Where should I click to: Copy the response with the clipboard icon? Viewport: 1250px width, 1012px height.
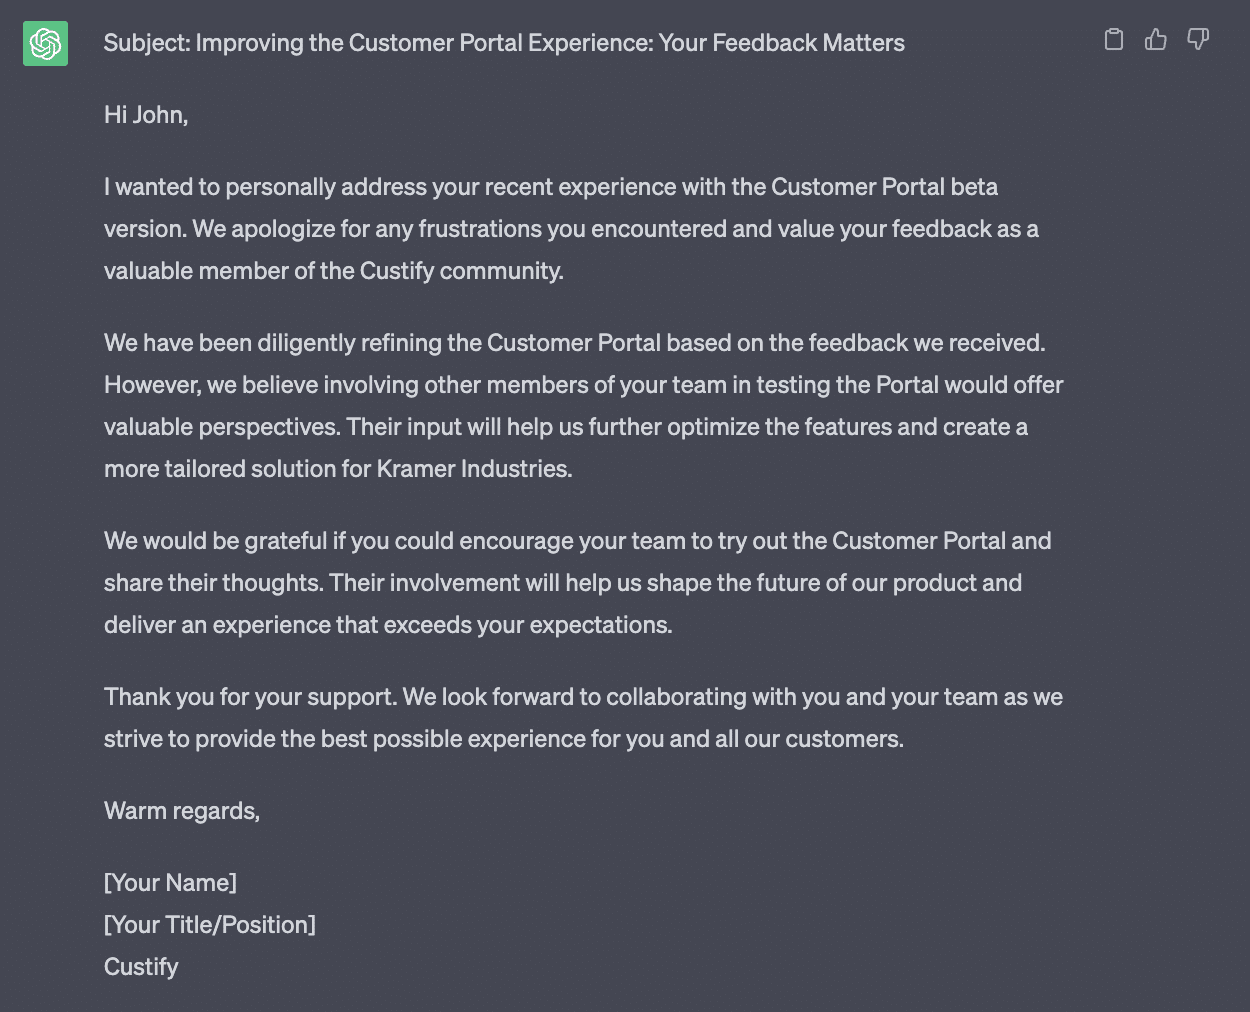point(1114,39)
